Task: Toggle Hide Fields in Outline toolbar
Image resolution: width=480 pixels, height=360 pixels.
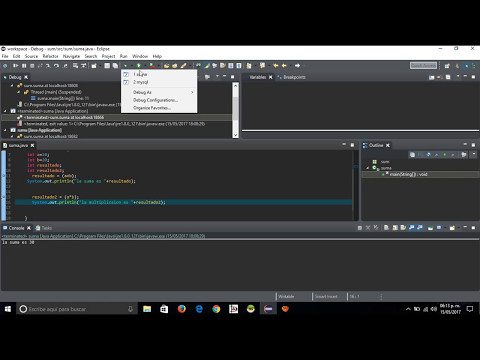Action: [x=429, y=155]
